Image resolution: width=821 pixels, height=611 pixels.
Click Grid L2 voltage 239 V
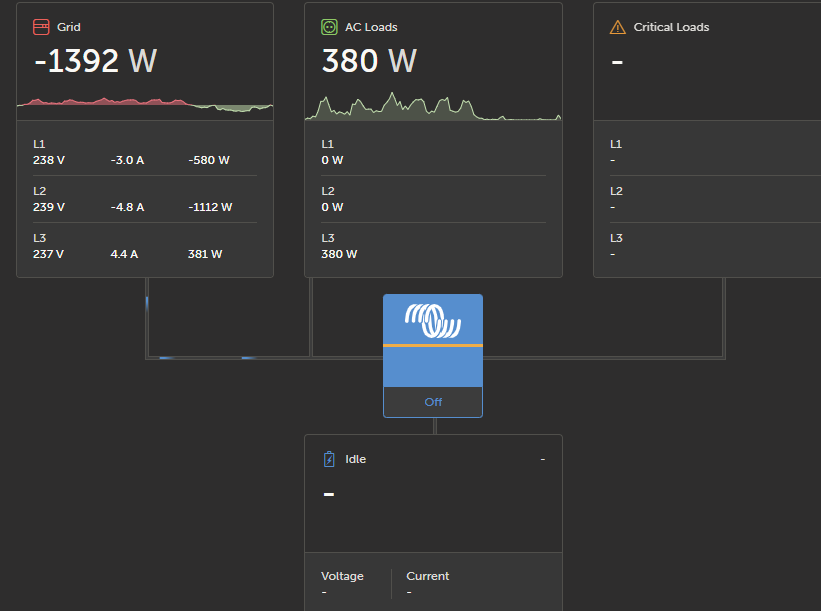pos(49,207)
